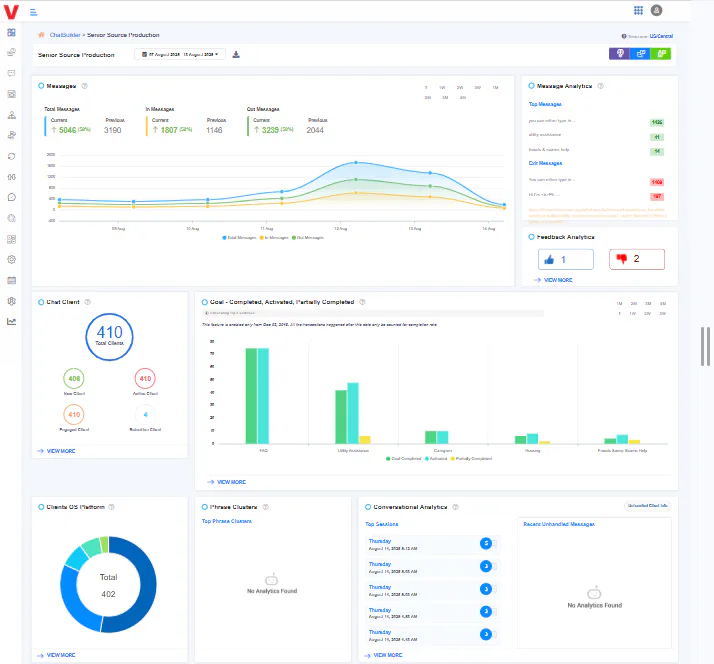Open help icon beside Goal chart title
The width and height of the screenshot is (714, 664).
[x=362, y=302]
